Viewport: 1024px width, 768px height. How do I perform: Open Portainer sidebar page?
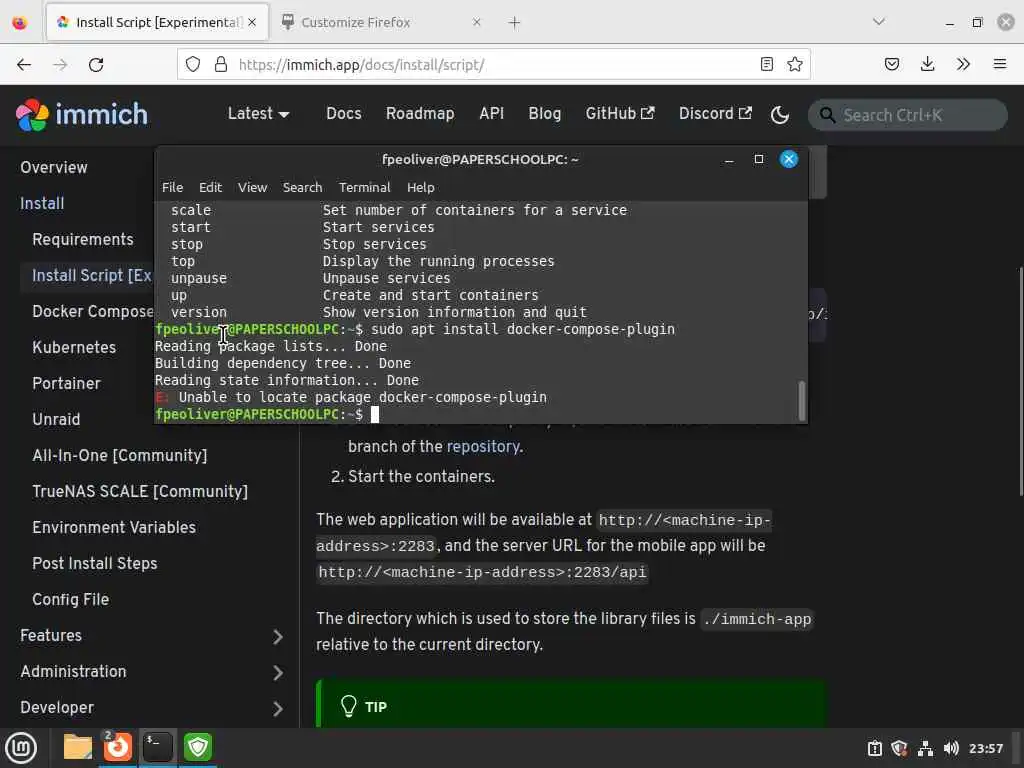pyautogui.click(x=67, y=383)
